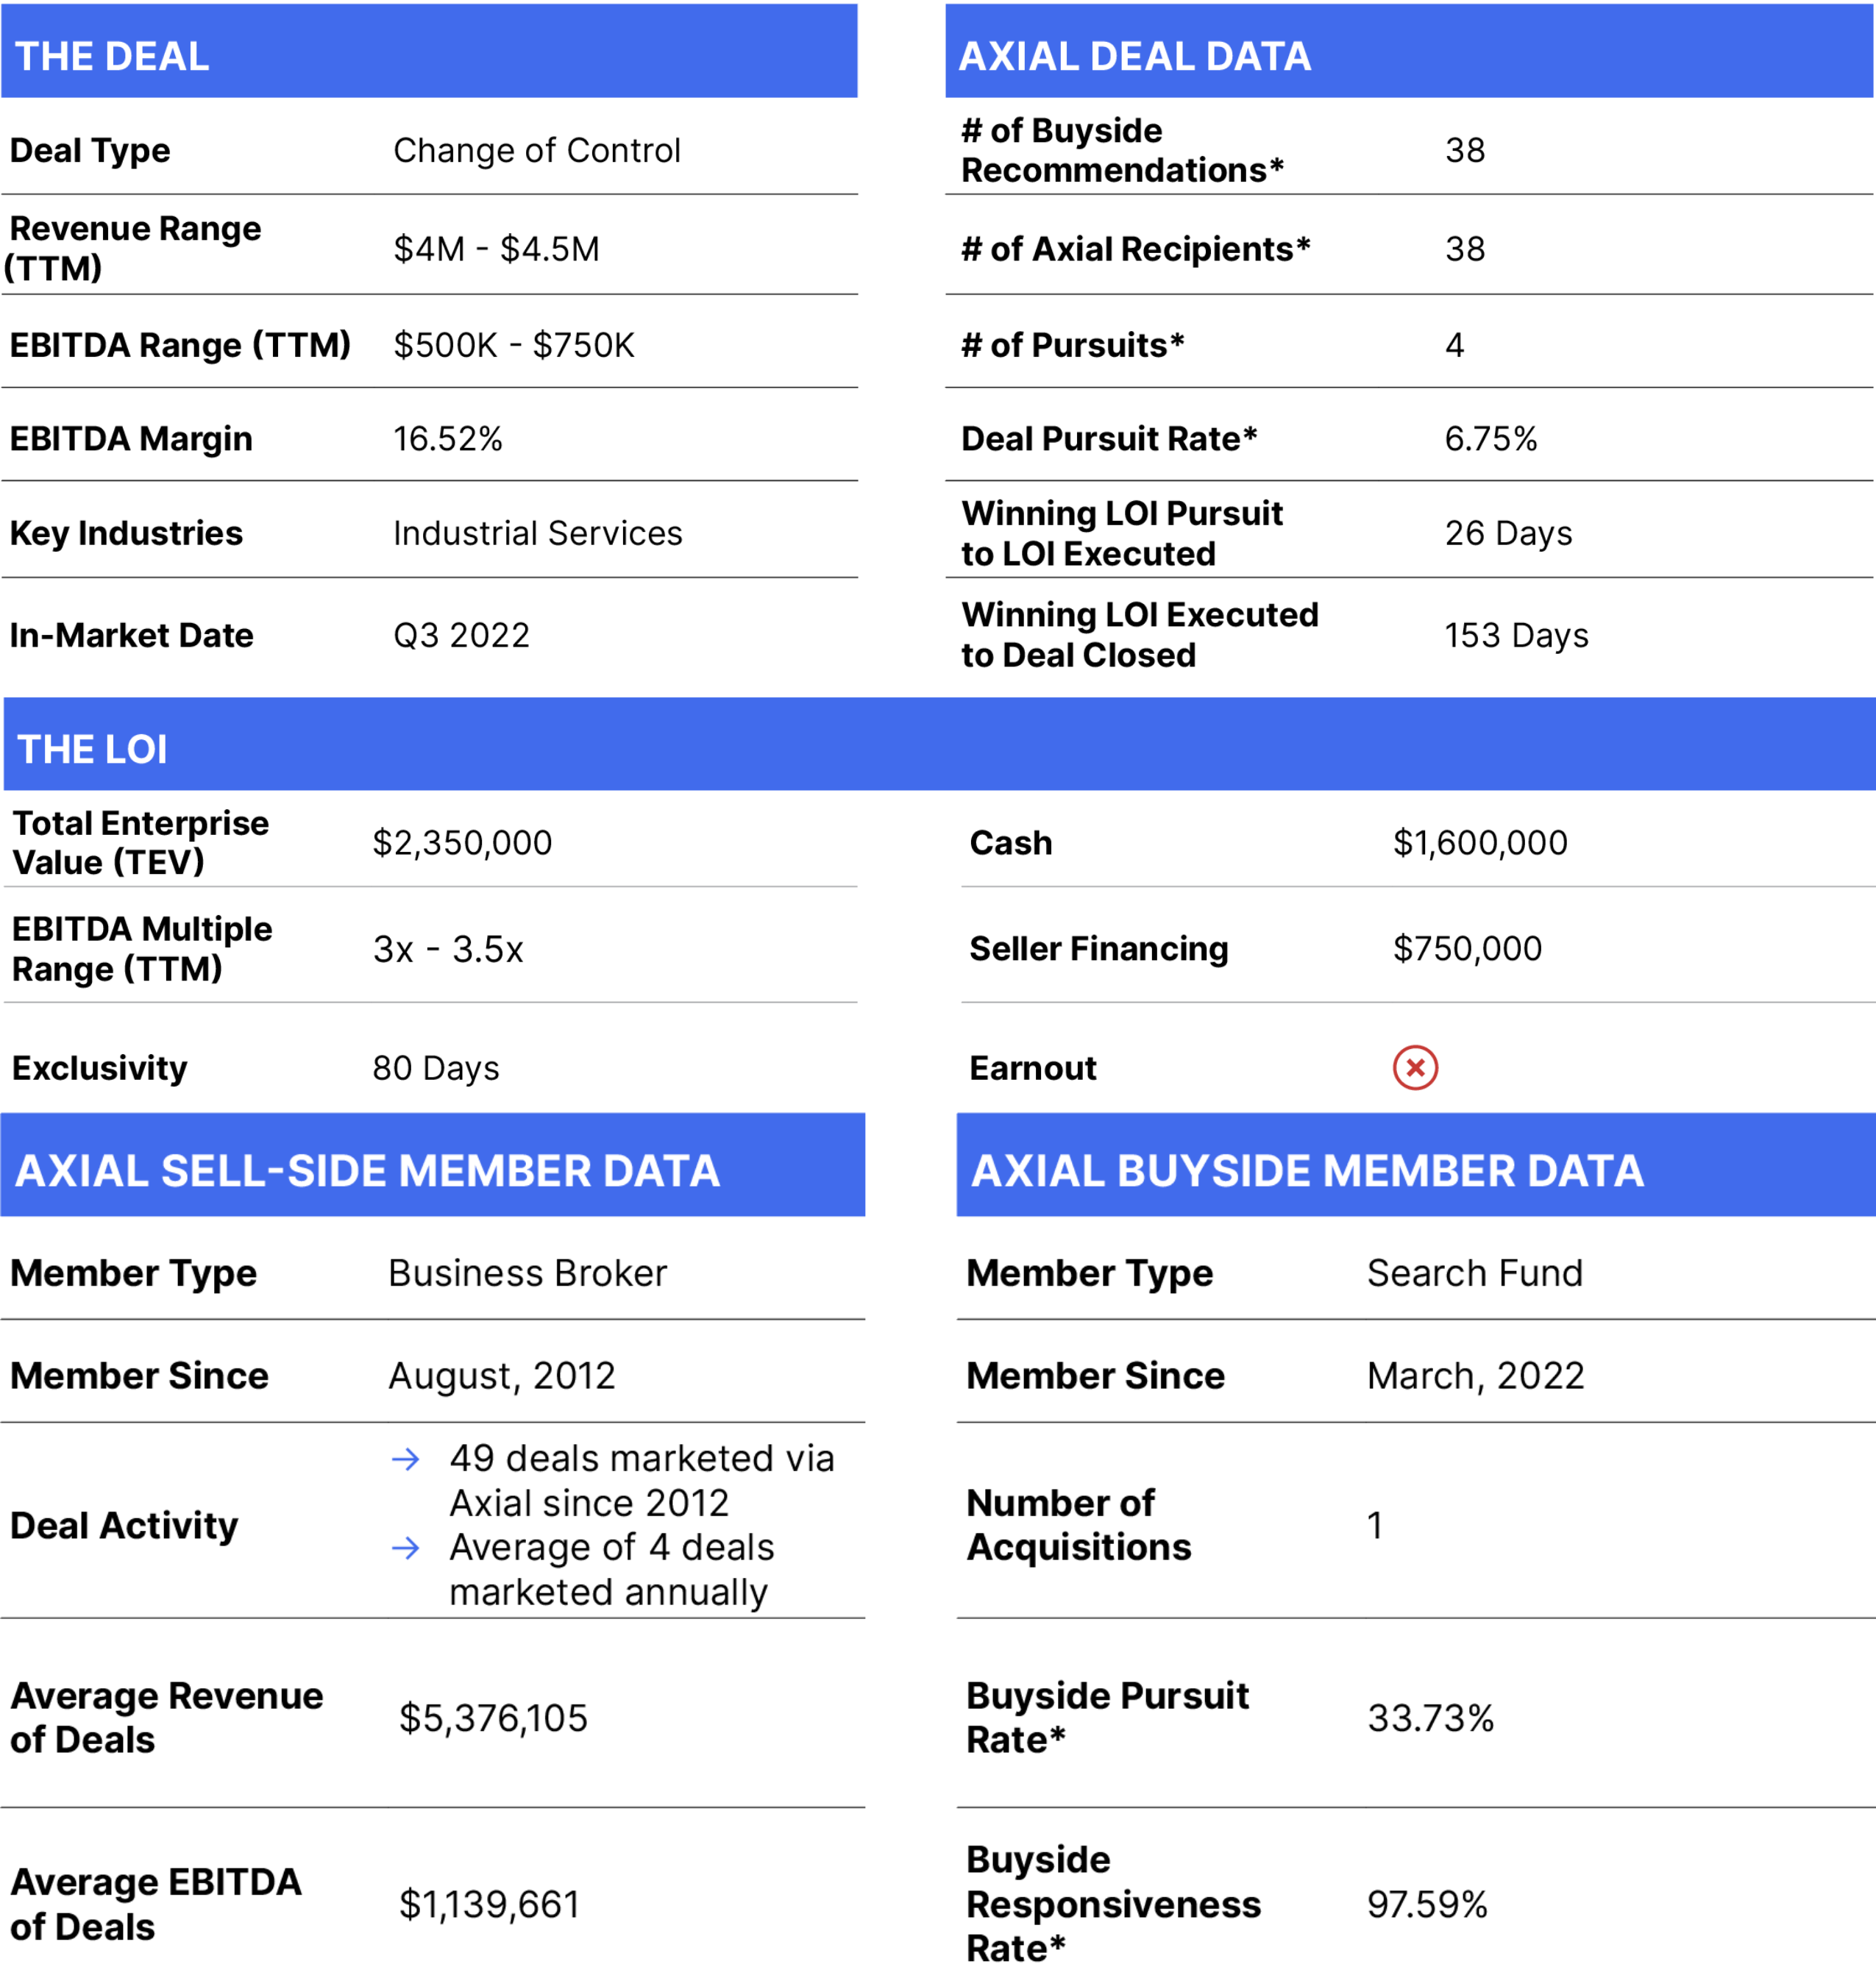The image size is (1876, 1981).
Task: Click 'Winning LOI Executed to Deal Closed' label
Action: click(1140, 635)
